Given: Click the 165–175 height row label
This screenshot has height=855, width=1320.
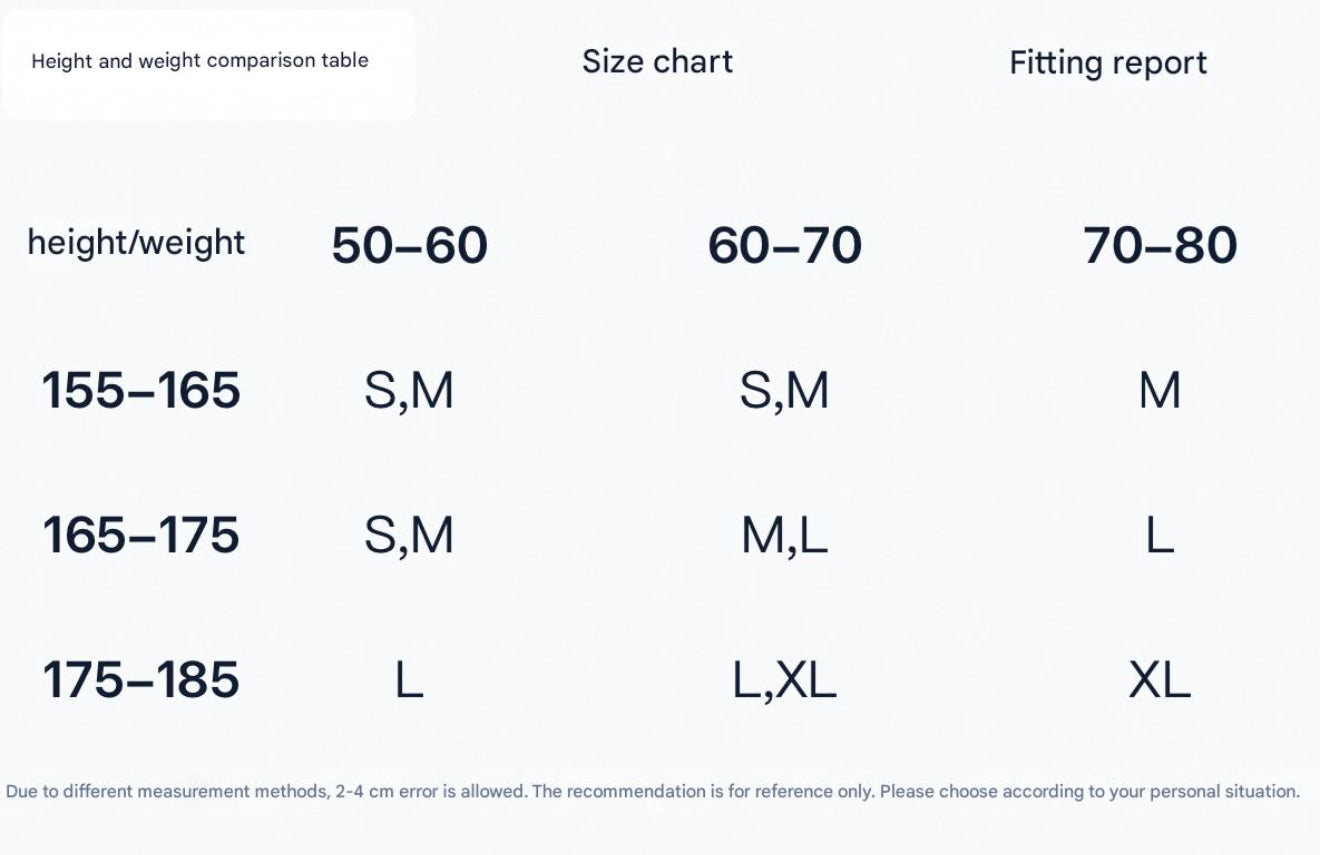Looking at the screenshot, I should point(141,535).
